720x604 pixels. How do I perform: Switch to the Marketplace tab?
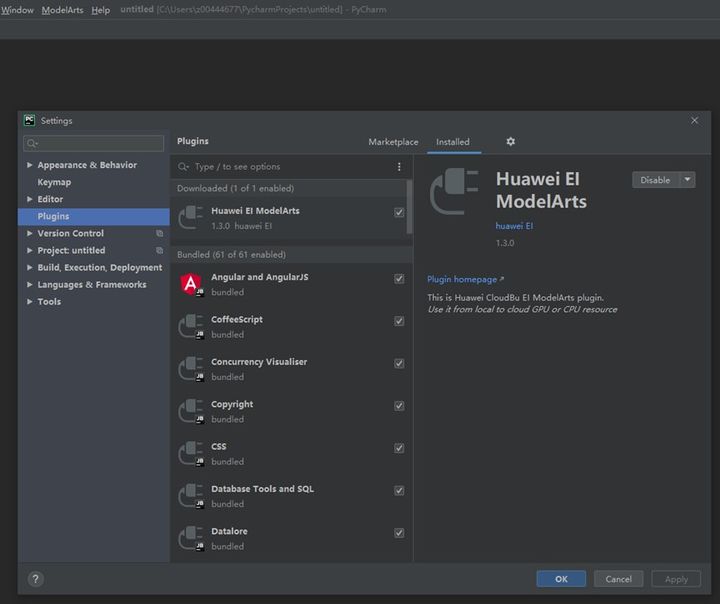[x=393, y=142]
